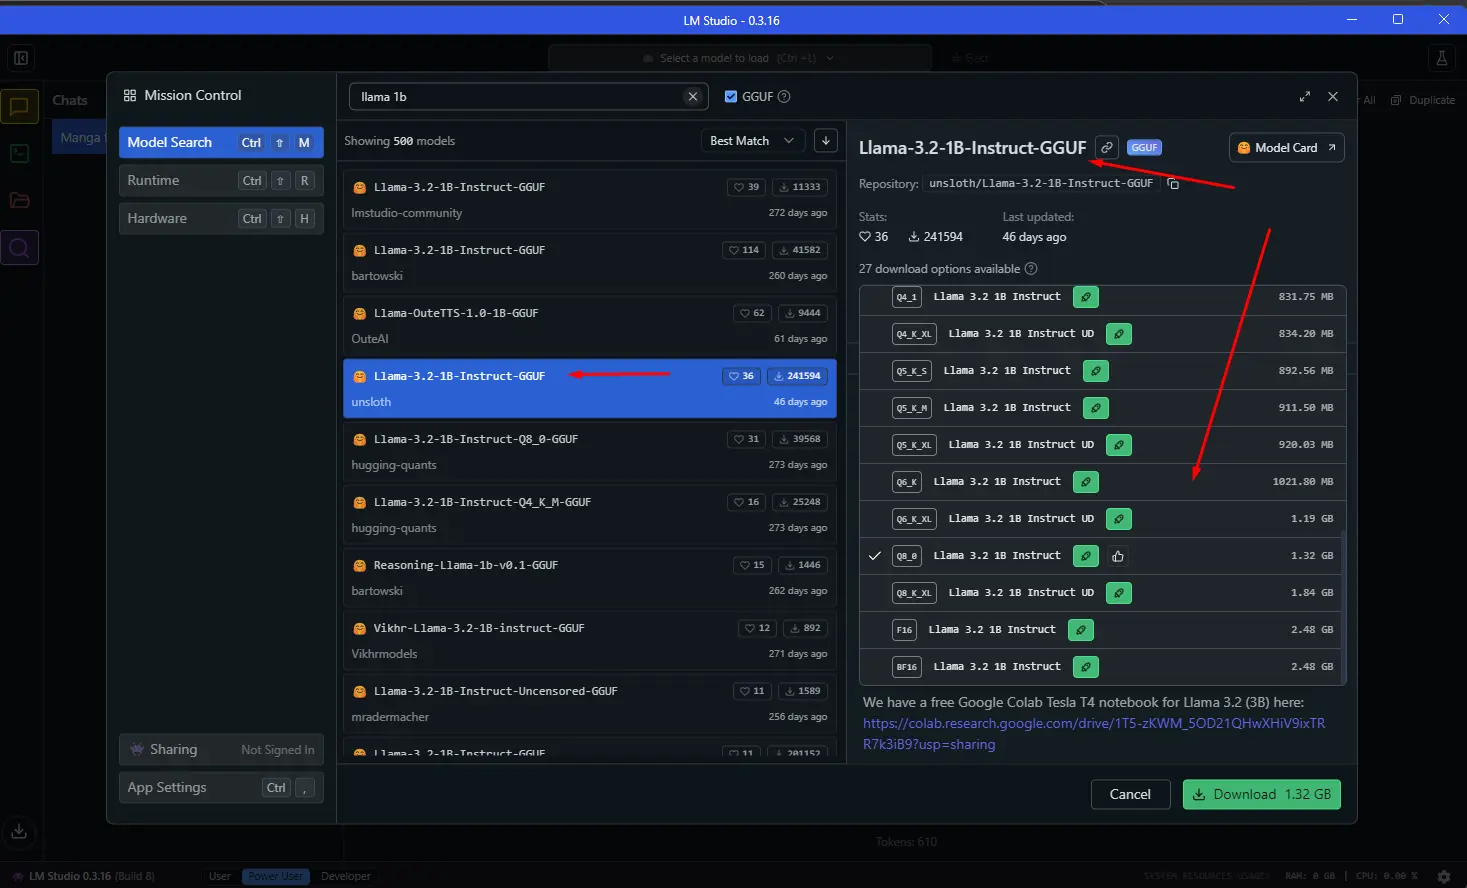Clear the llama 1b search text
The image size is (1467, 888).
pos(692,96)
